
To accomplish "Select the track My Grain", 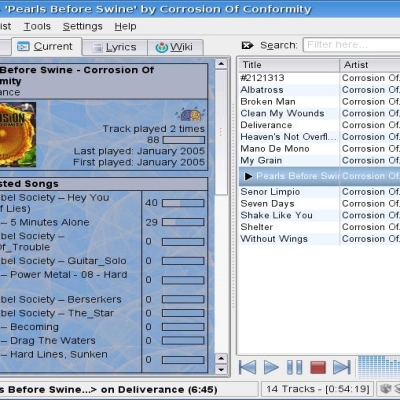I will coord(319,160).
